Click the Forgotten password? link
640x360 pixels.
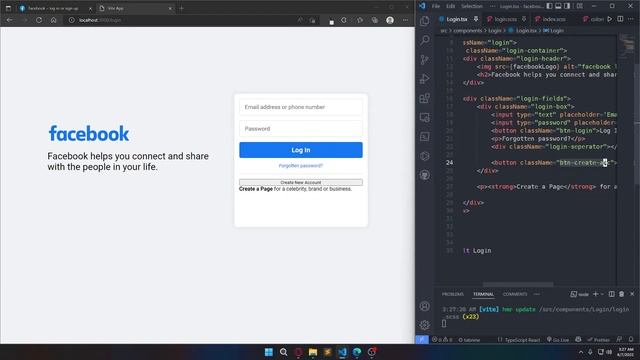pyautogui.click(x=301, y=166)
